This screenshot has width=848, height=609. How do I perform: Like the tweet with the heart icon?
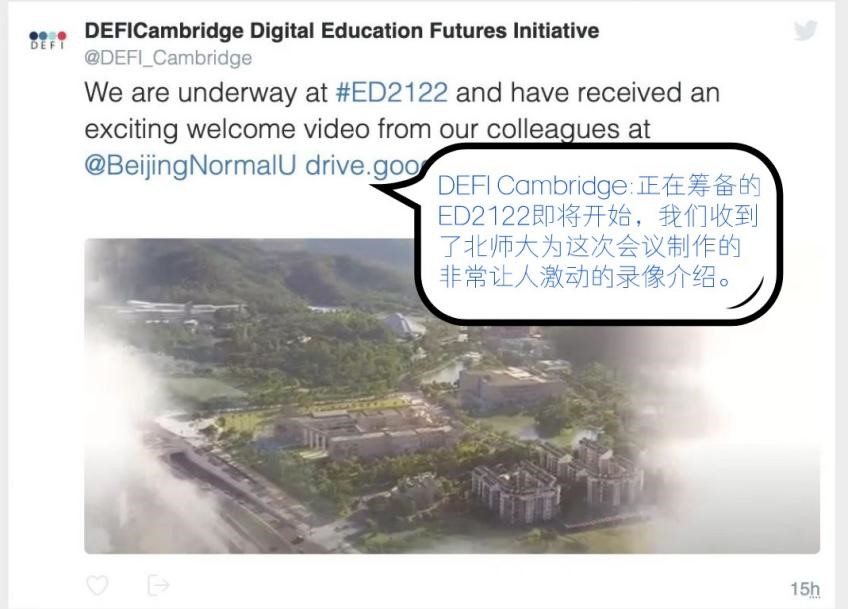pyautogui.click(x=97, y=585)
